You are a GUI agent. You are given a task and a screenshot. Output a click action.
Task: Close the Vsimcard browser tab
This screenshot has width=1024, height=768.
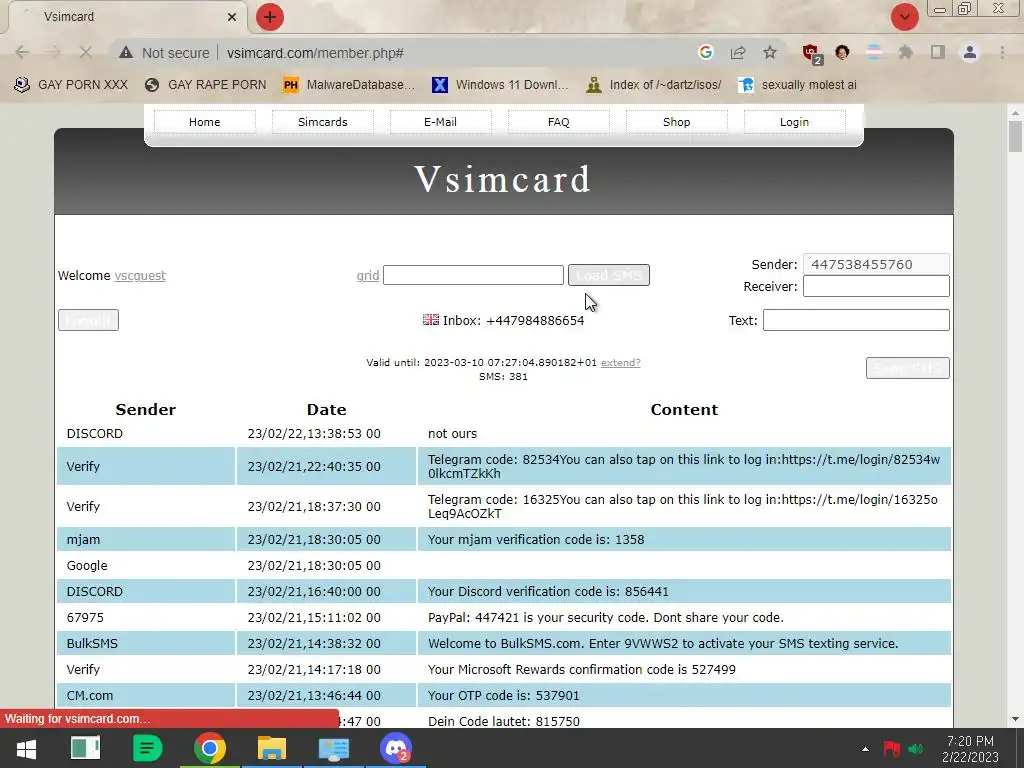(232, 17)
